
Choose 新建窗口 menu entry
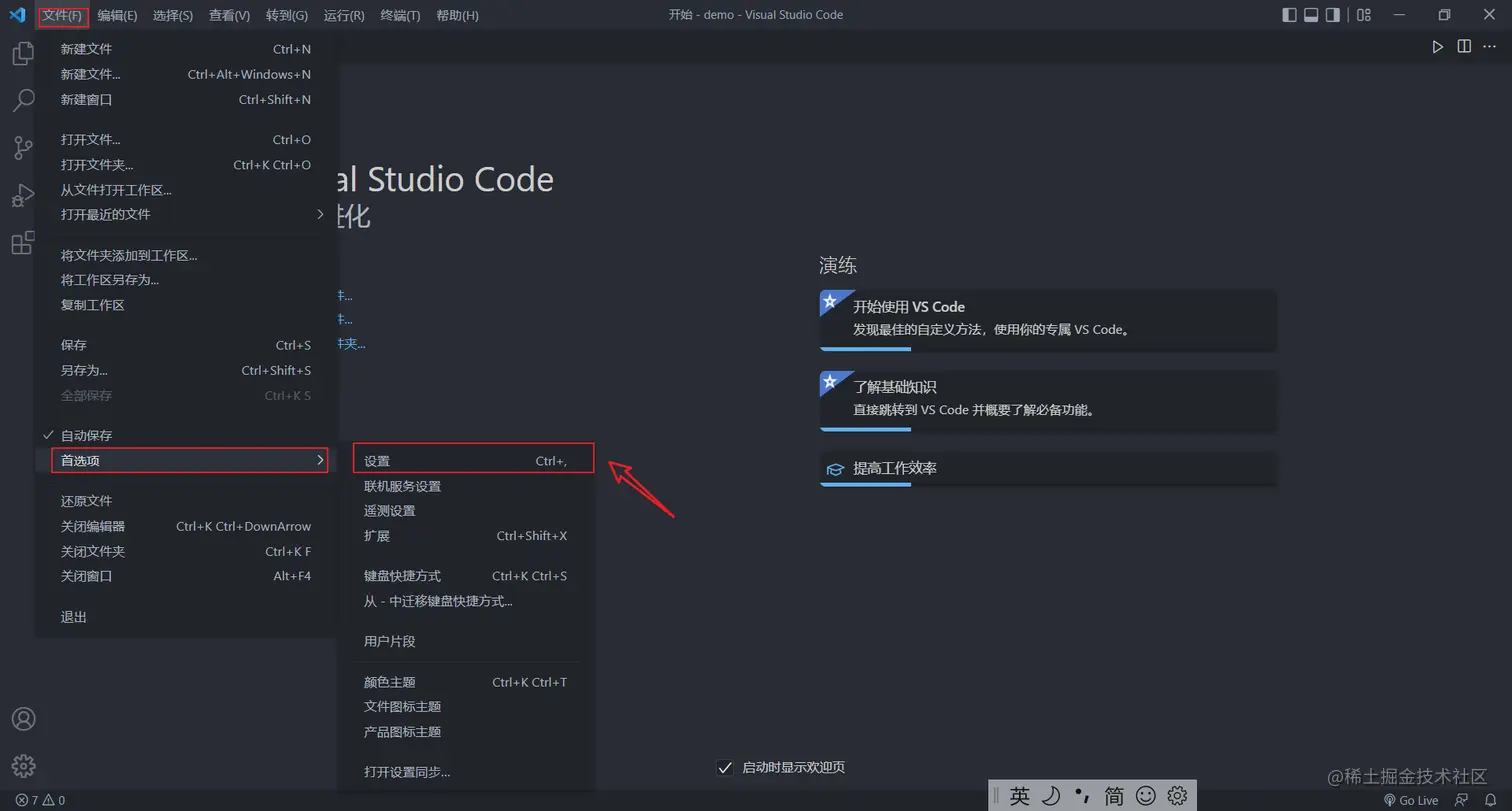(x=187, y=100)
